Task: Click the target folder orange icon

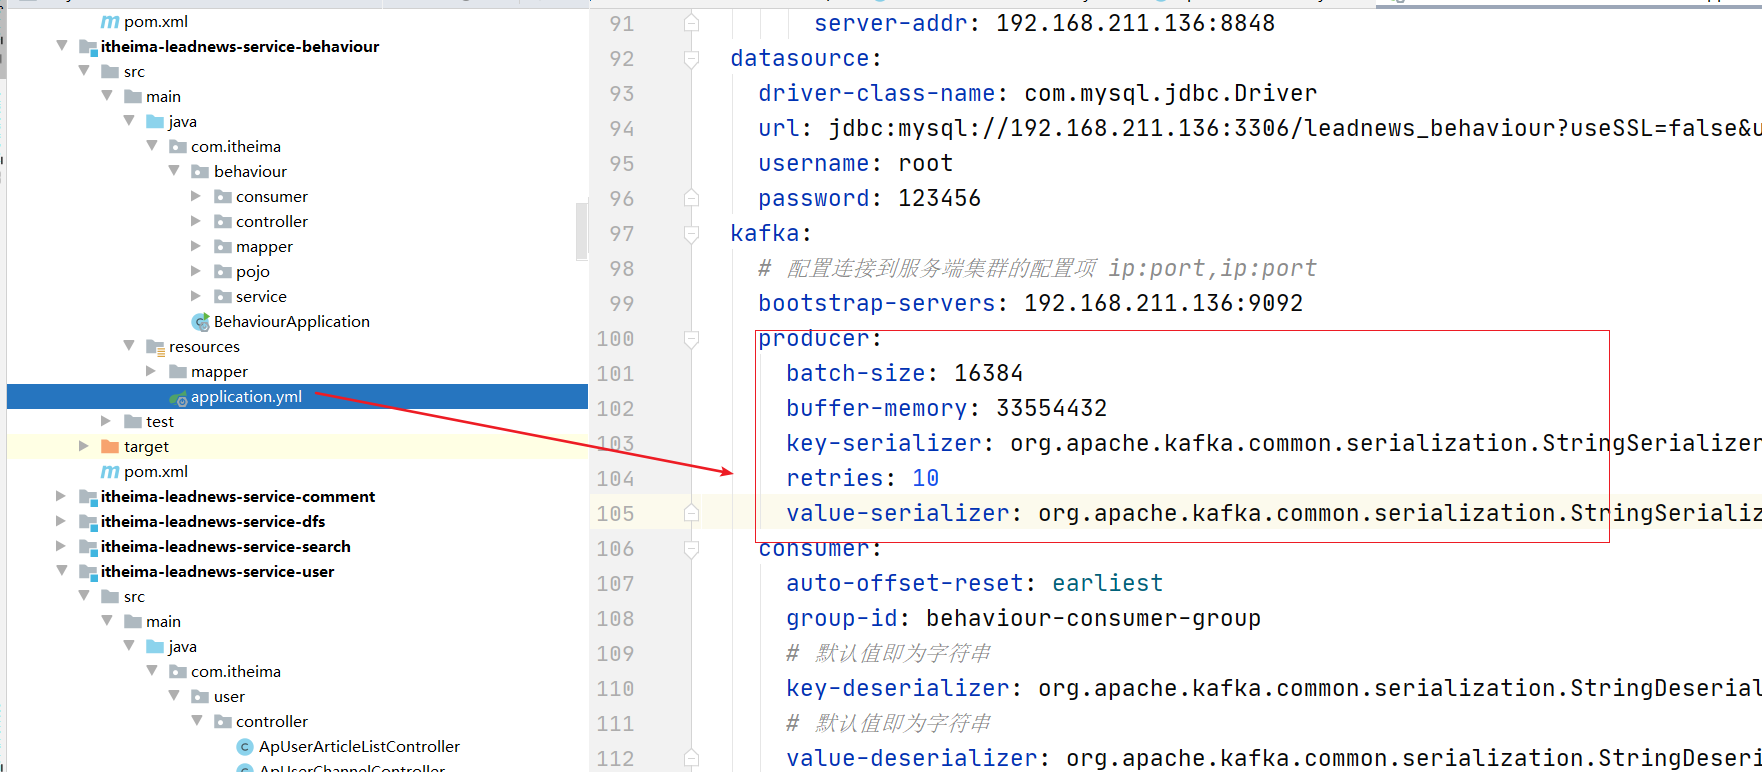Action: 110,447
